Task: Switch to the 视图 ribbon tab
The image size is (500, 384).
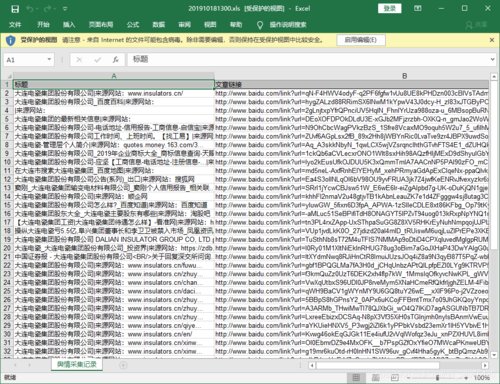Action: click(x=210, y=25)
